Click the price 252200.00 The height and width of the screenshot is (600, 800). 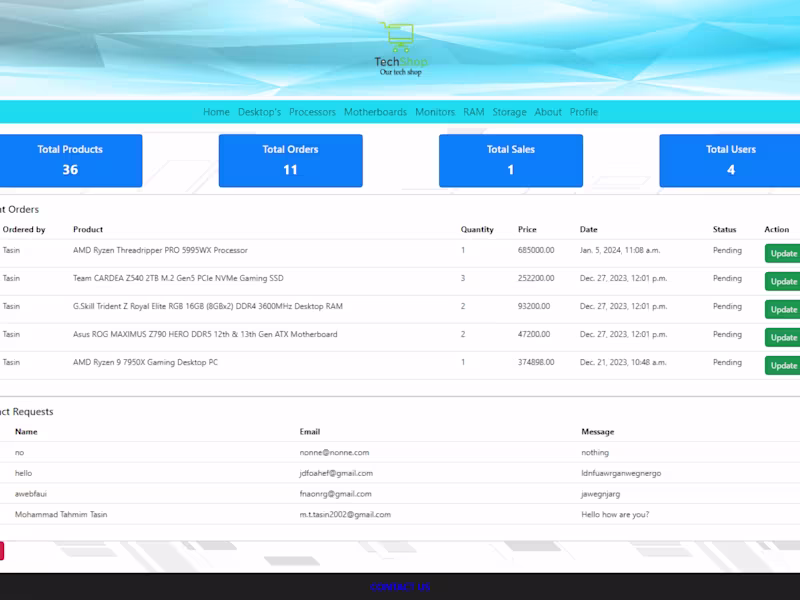click(x=536, y=278)
